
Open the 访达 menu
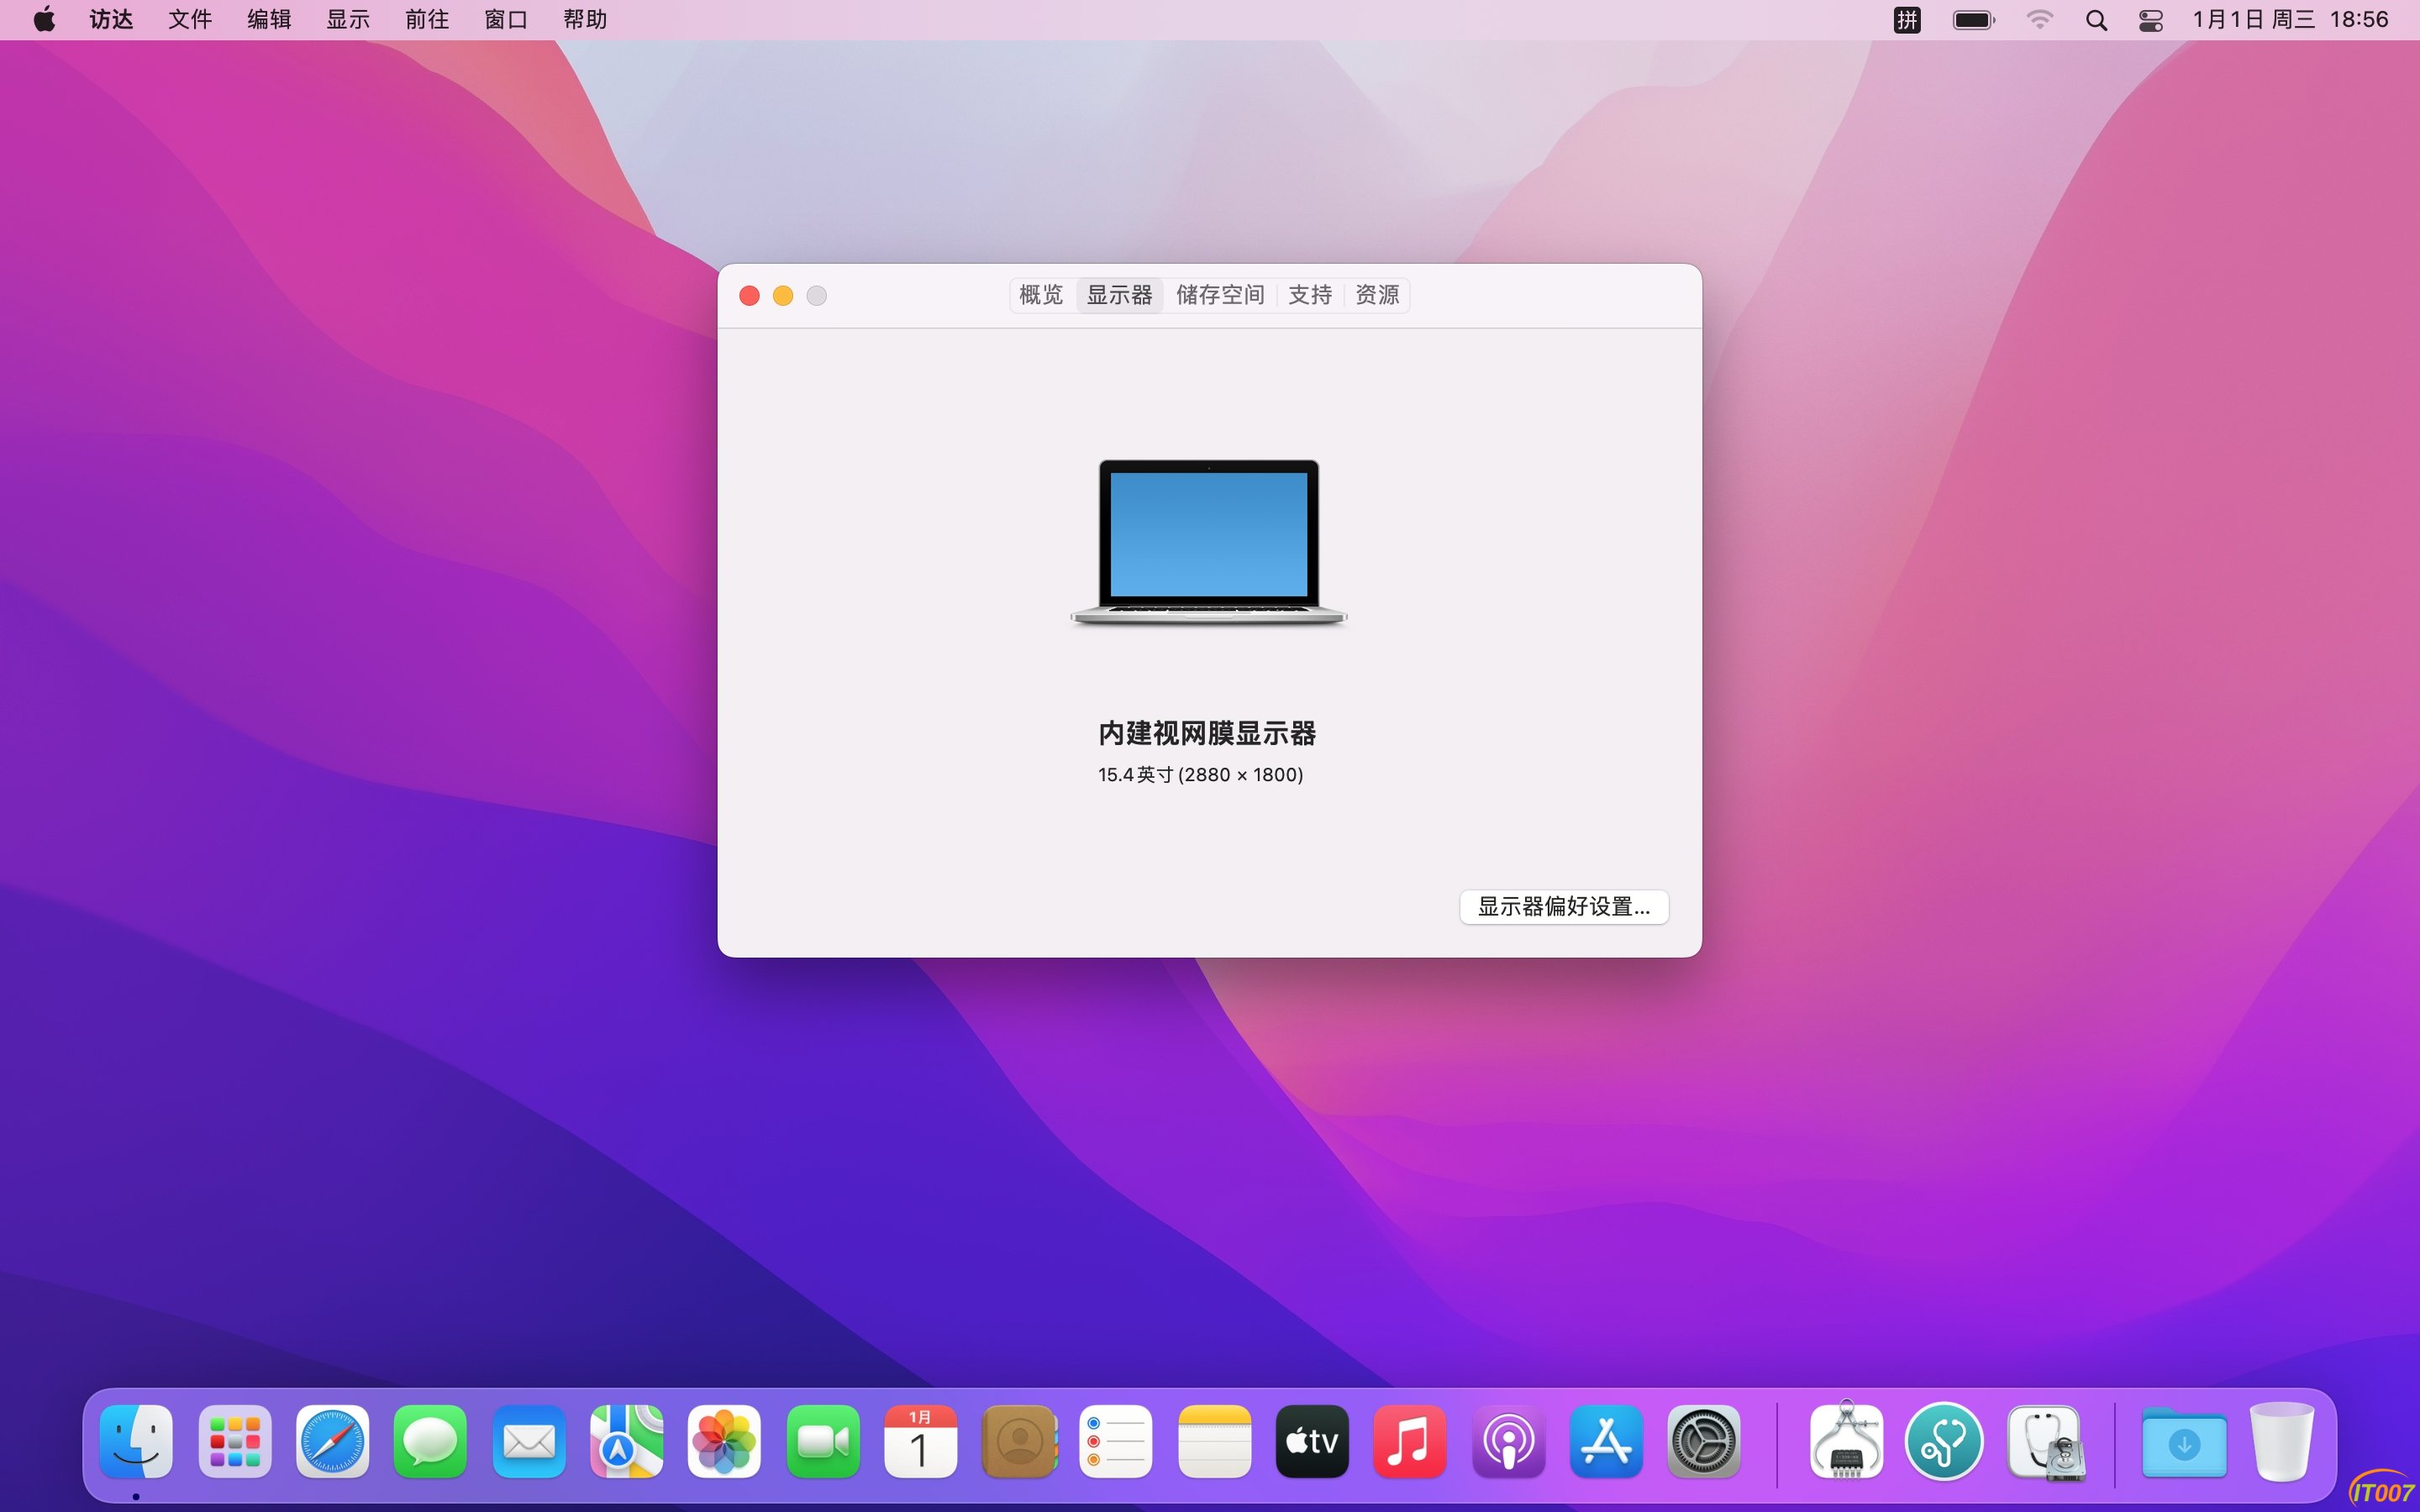click(111, 19)
